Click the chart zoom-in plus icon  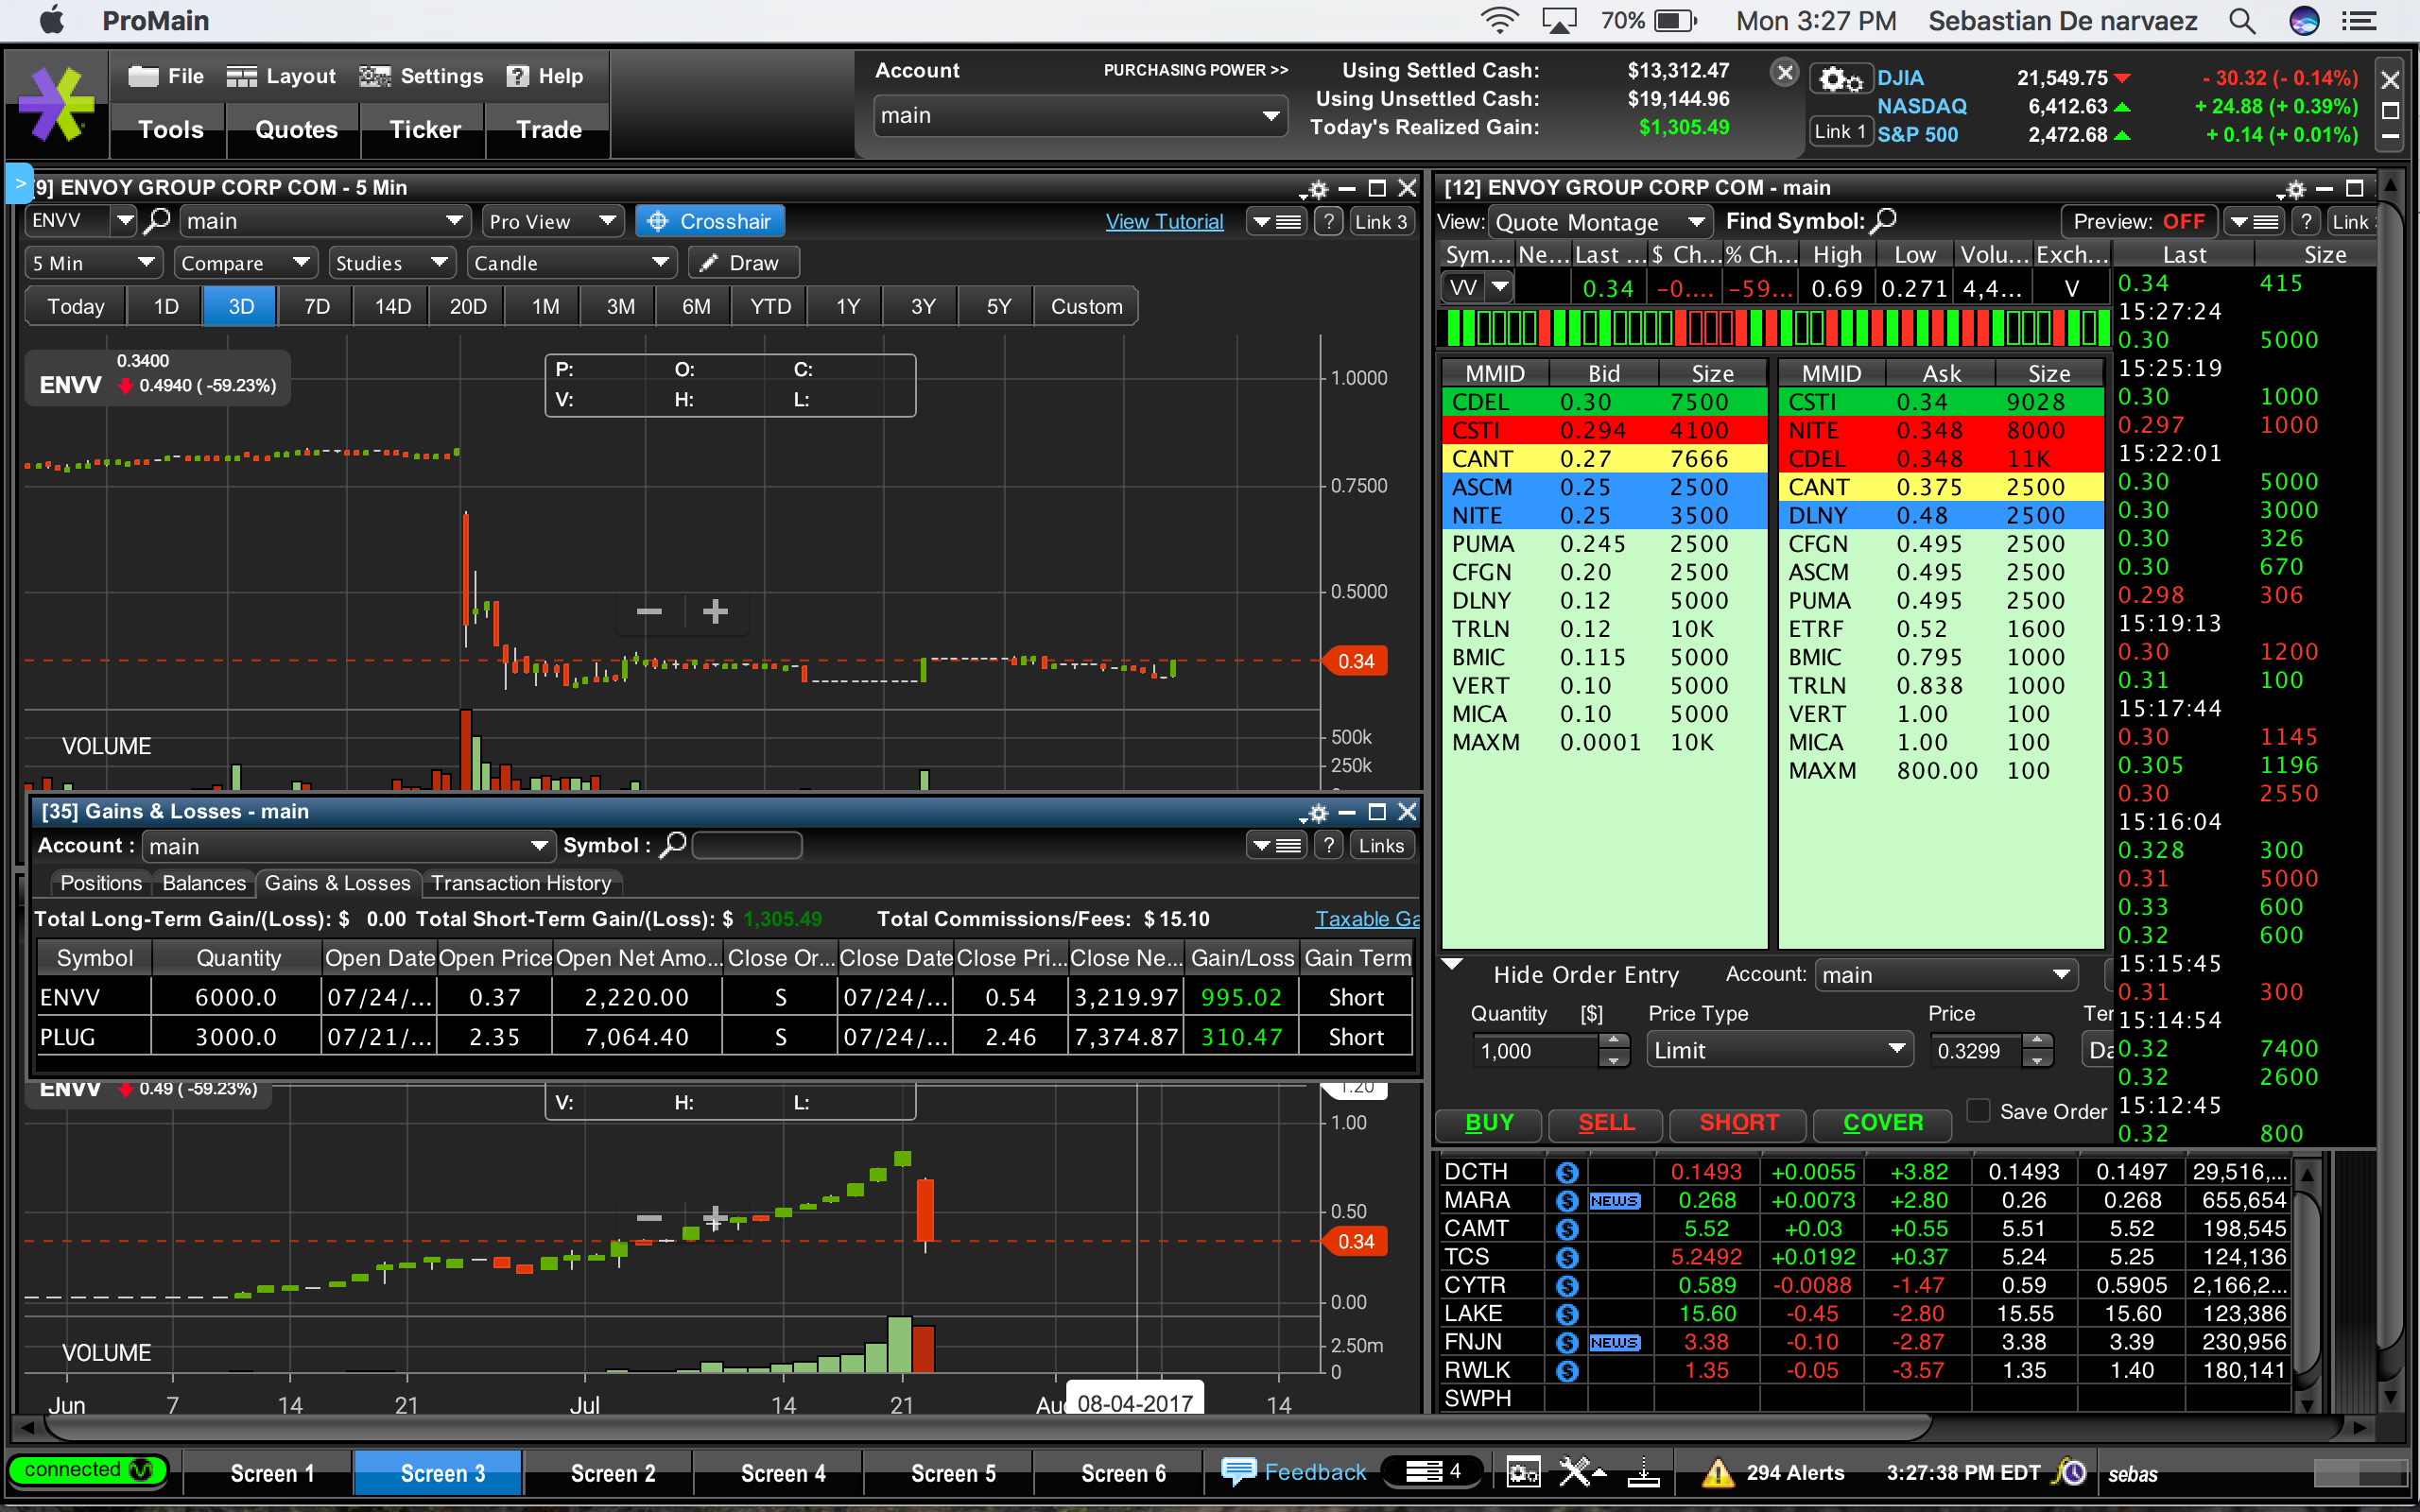(x=715, y=611)
